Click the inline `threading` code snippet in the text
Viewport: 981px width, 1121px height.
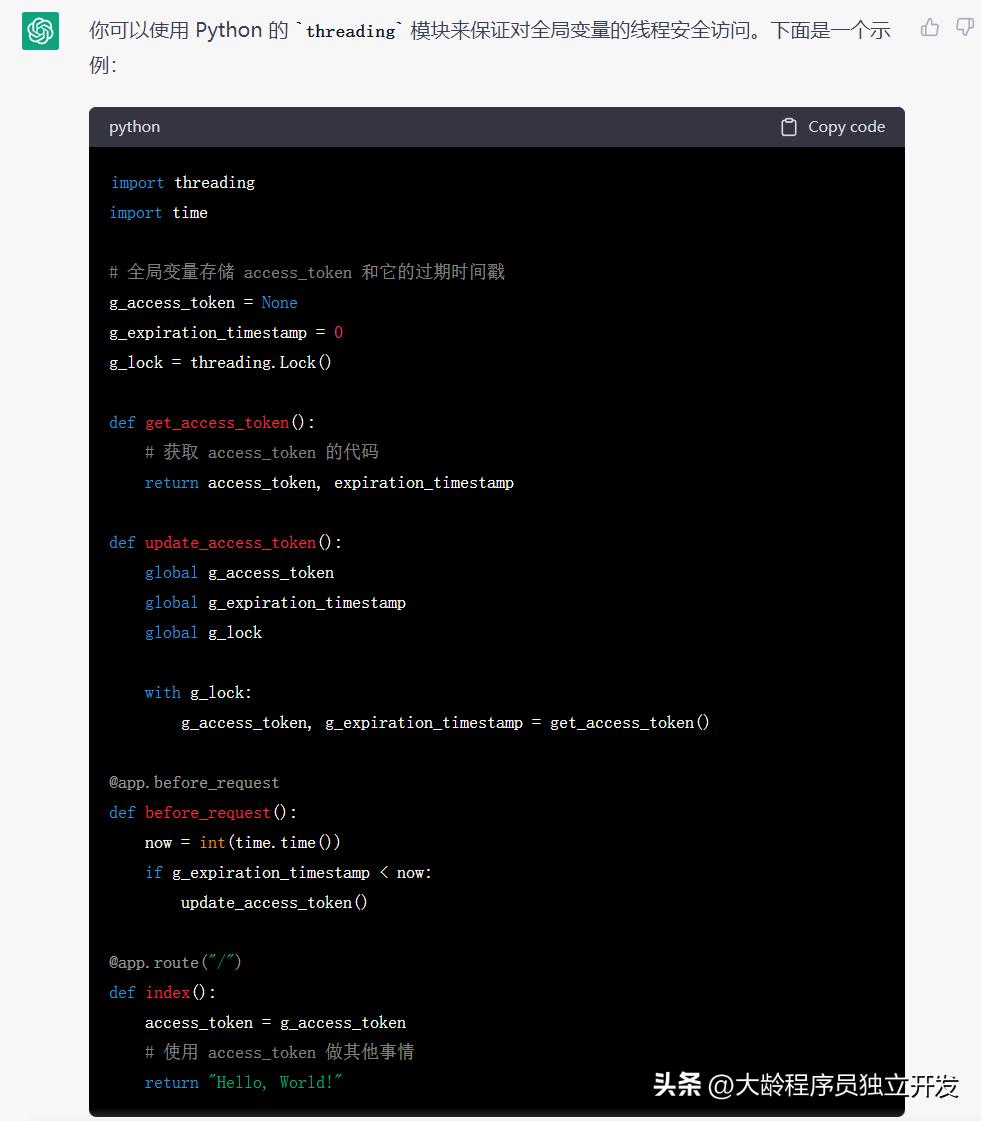[x=350, y=30]
